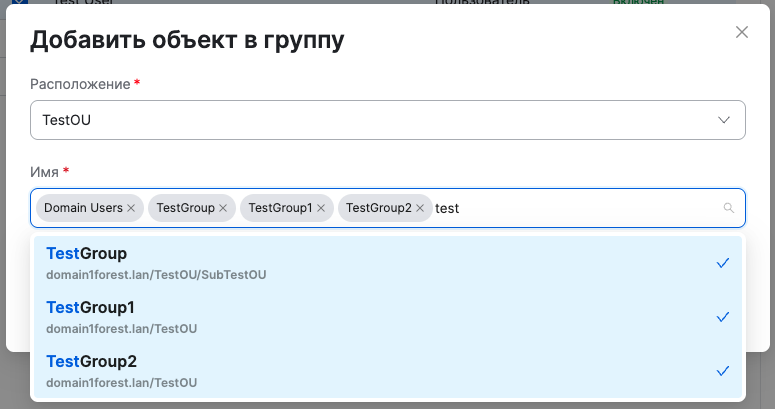Viewport: 775px width, 409px height.
Task: Click the dialog title Добавить объект в группу
Action: pos(187,40)
